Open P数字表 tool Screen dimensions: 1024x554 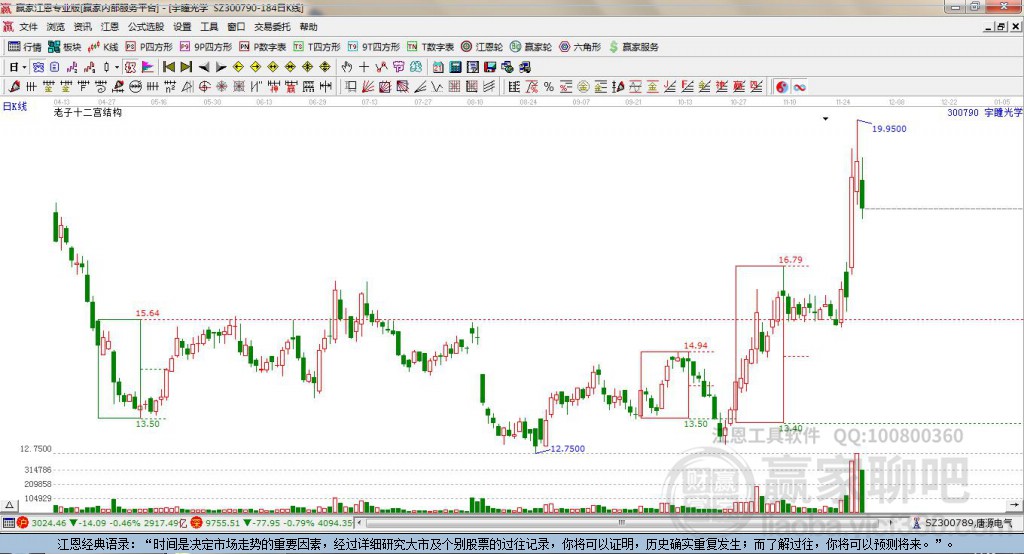click(263, 47)
